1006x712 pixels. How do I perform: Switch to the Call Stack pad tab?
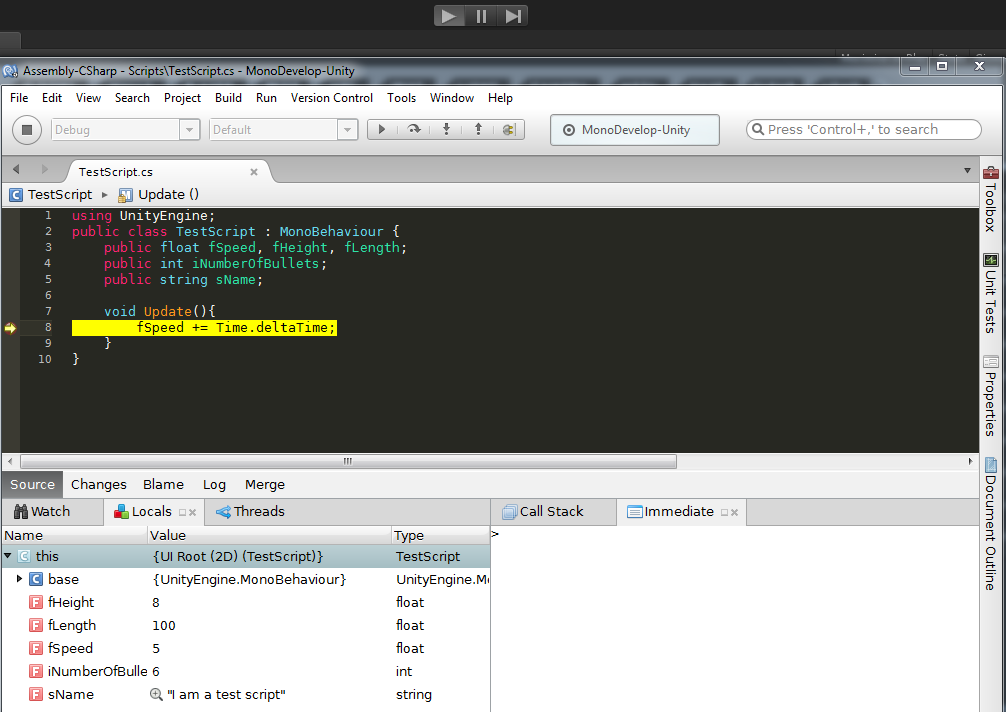tap(543, 511)
